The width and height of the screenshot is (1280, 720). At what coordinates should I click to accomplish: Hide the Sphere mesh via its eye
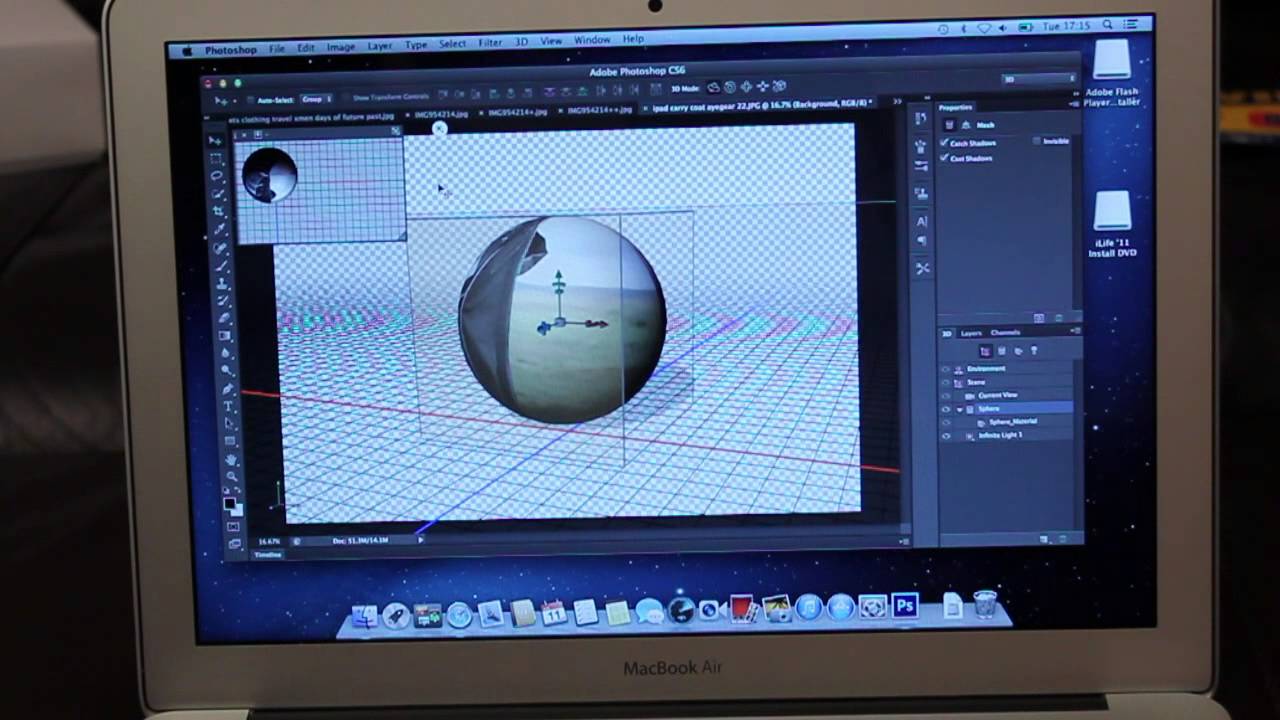pyautogui.click(x=946, y=409)
